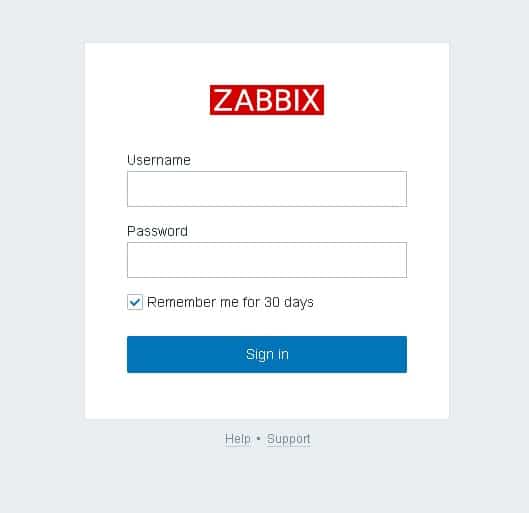Place cursor in empty field under Password
The image size is (529, 513).
coord(267,260)
